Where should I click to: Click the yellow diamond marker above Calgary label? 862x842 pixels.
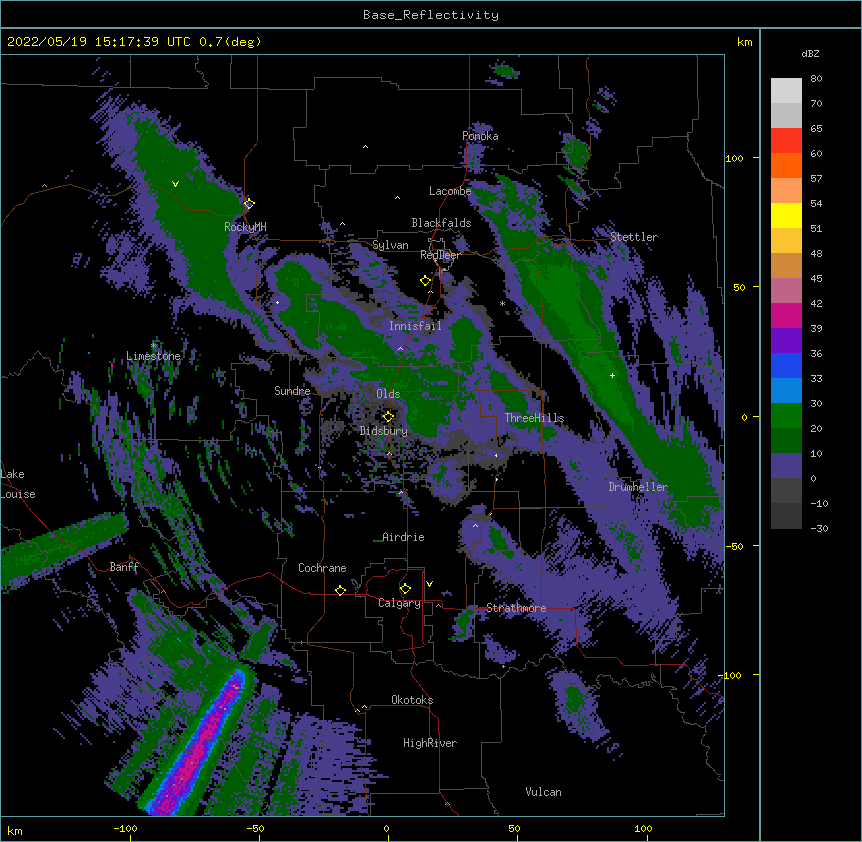coord(405,589)
